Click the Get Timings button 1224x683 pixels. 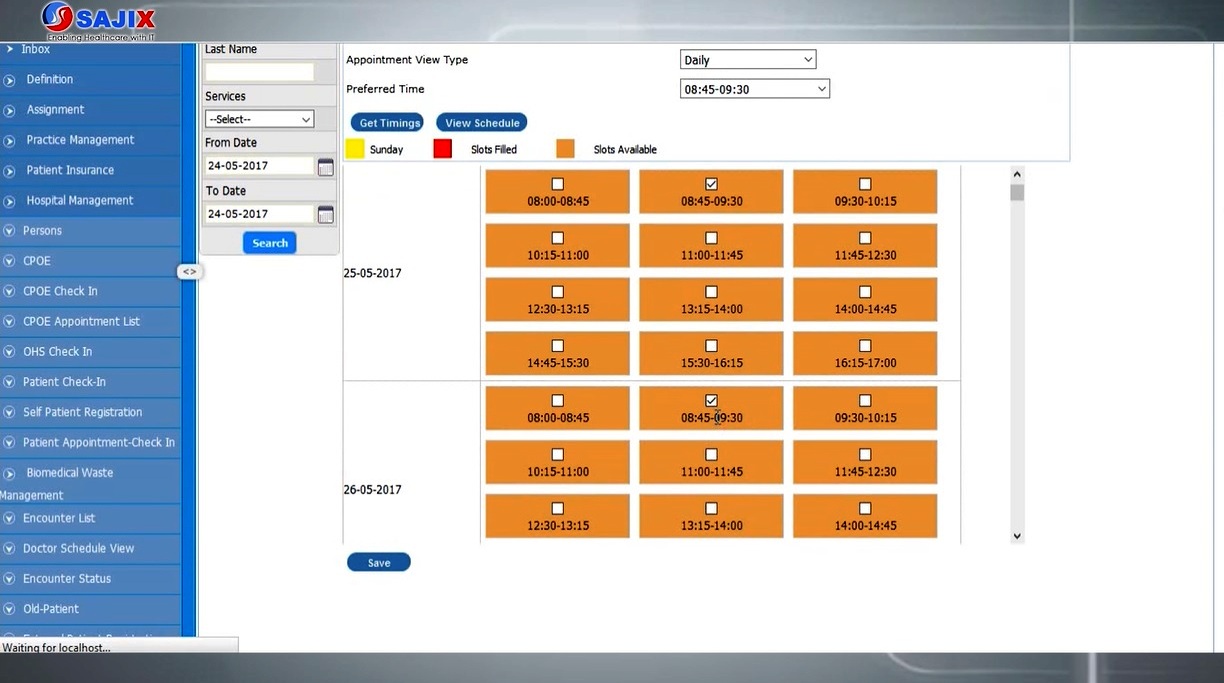[387, 123]
